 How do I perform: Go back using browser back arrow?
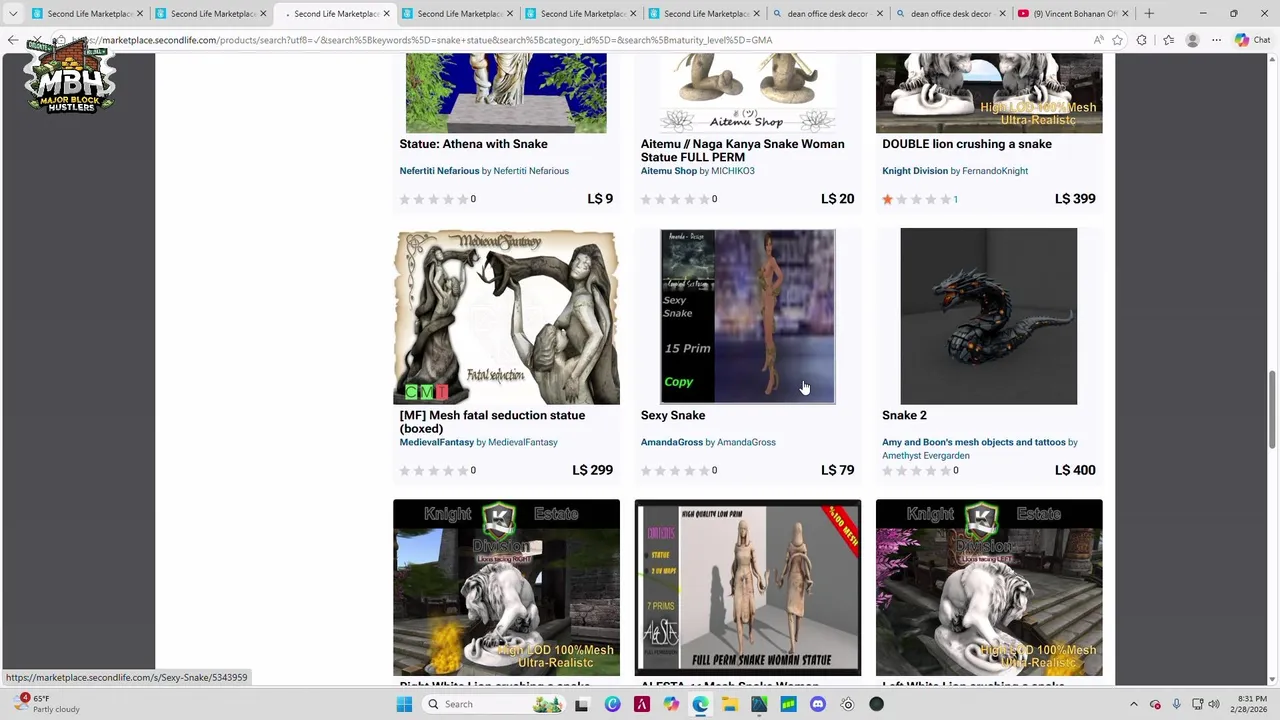tap(13, 40)
